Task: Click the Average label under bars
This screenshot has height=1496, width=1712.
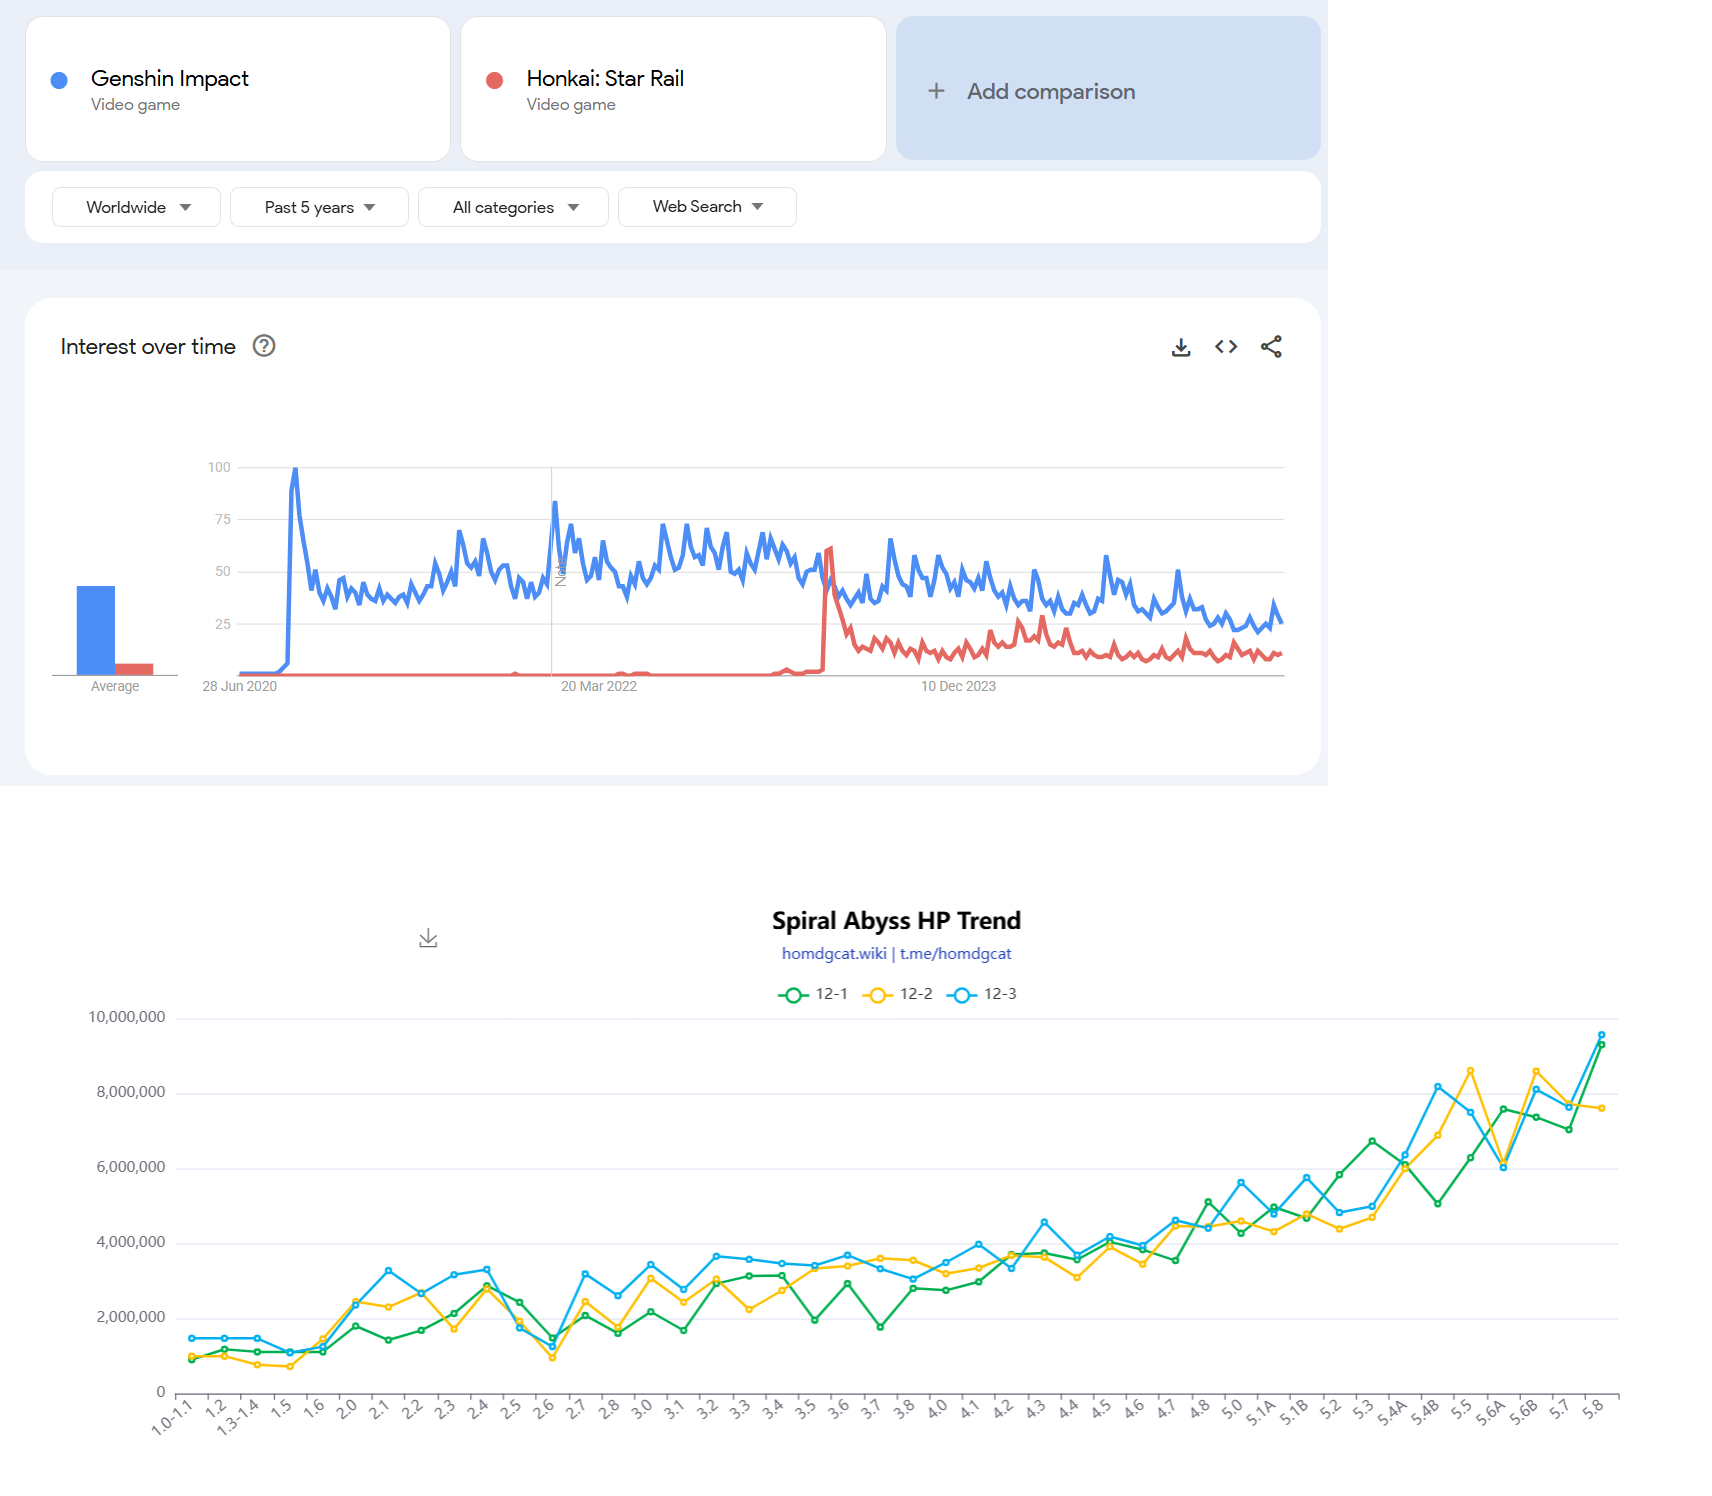Action: tap(115, 686)
